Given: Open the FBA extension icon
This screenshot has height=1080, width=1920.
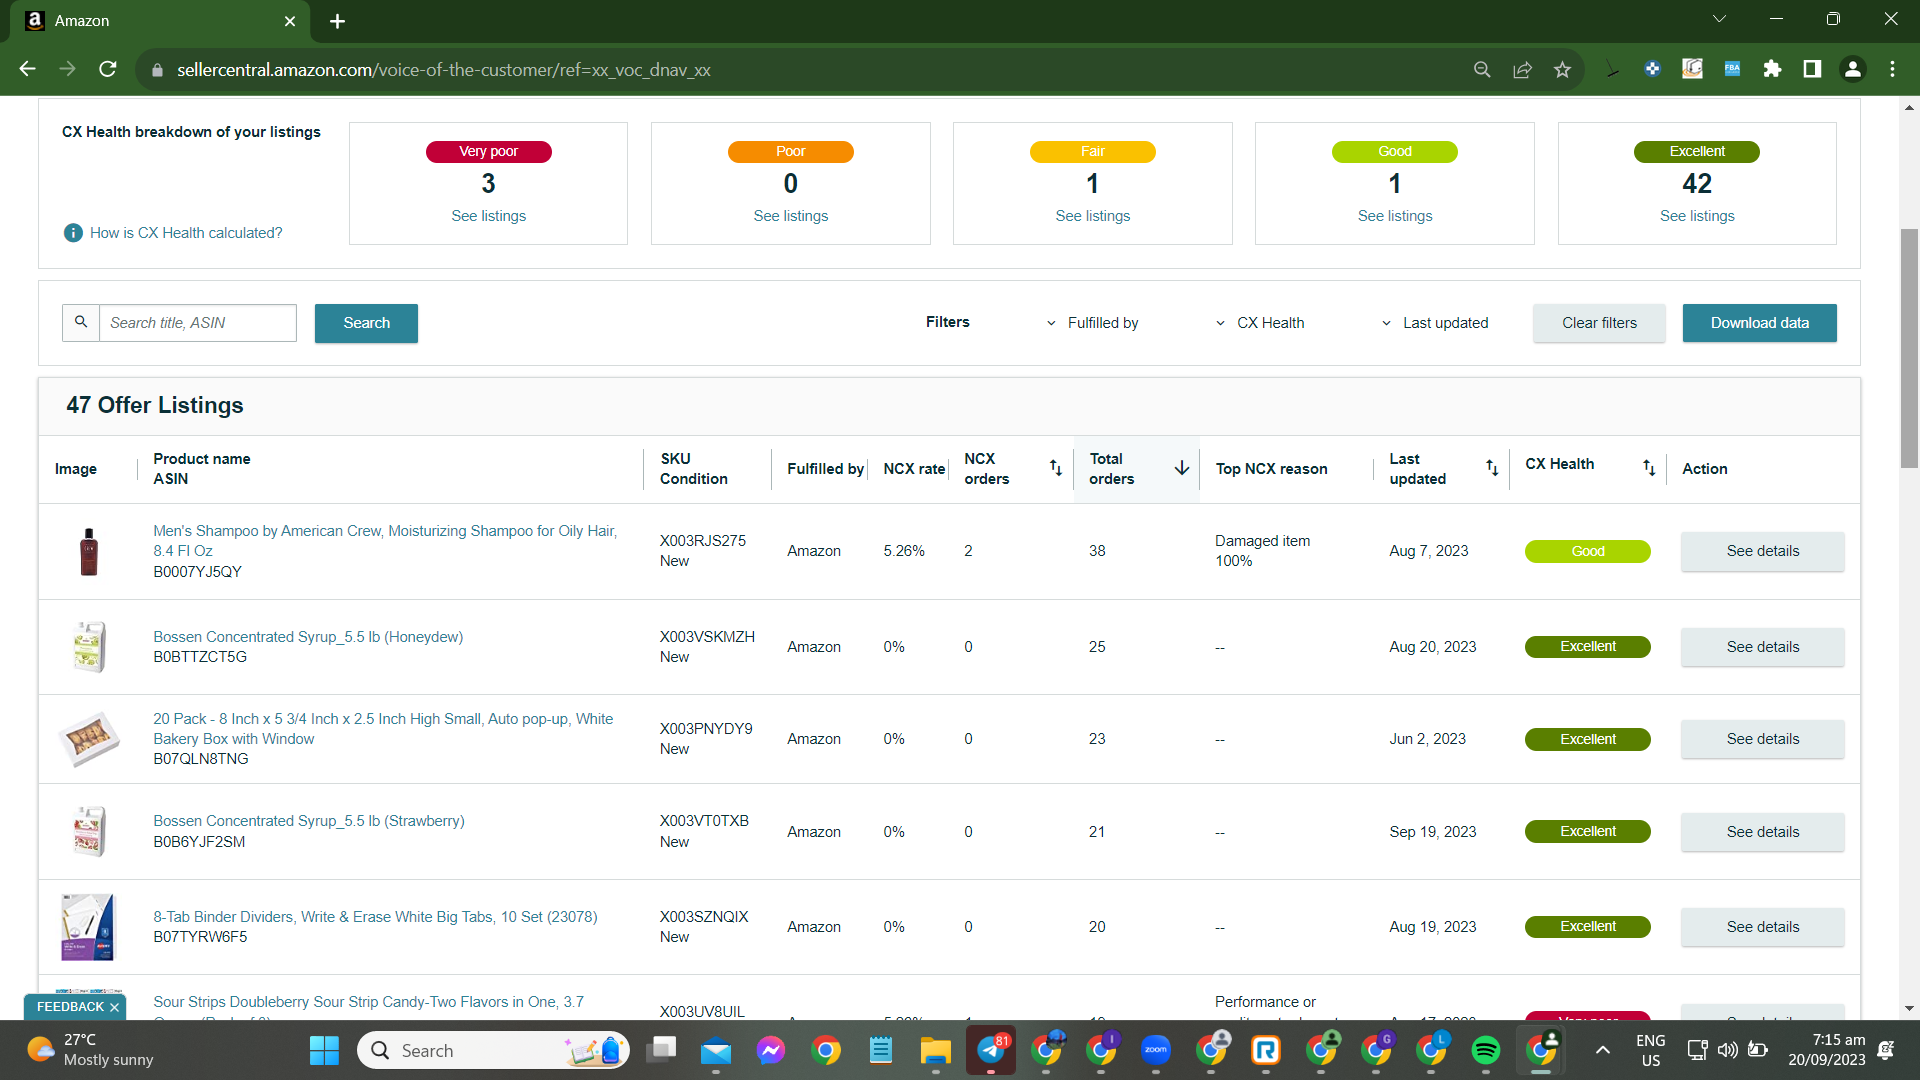Looking at the screenshot, I should tap(1732, 69).
